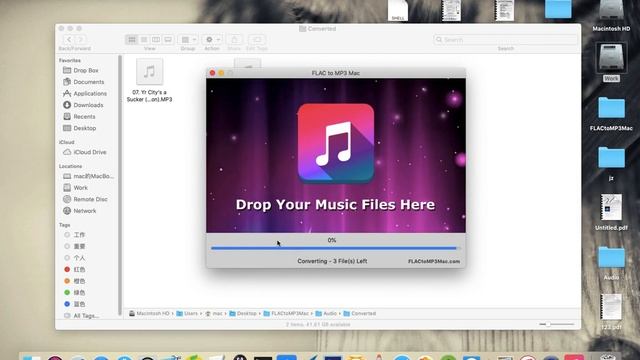This screenshot has width=640, height=360.
Task: Go back in Finder window
Action: tap(69, 40)
